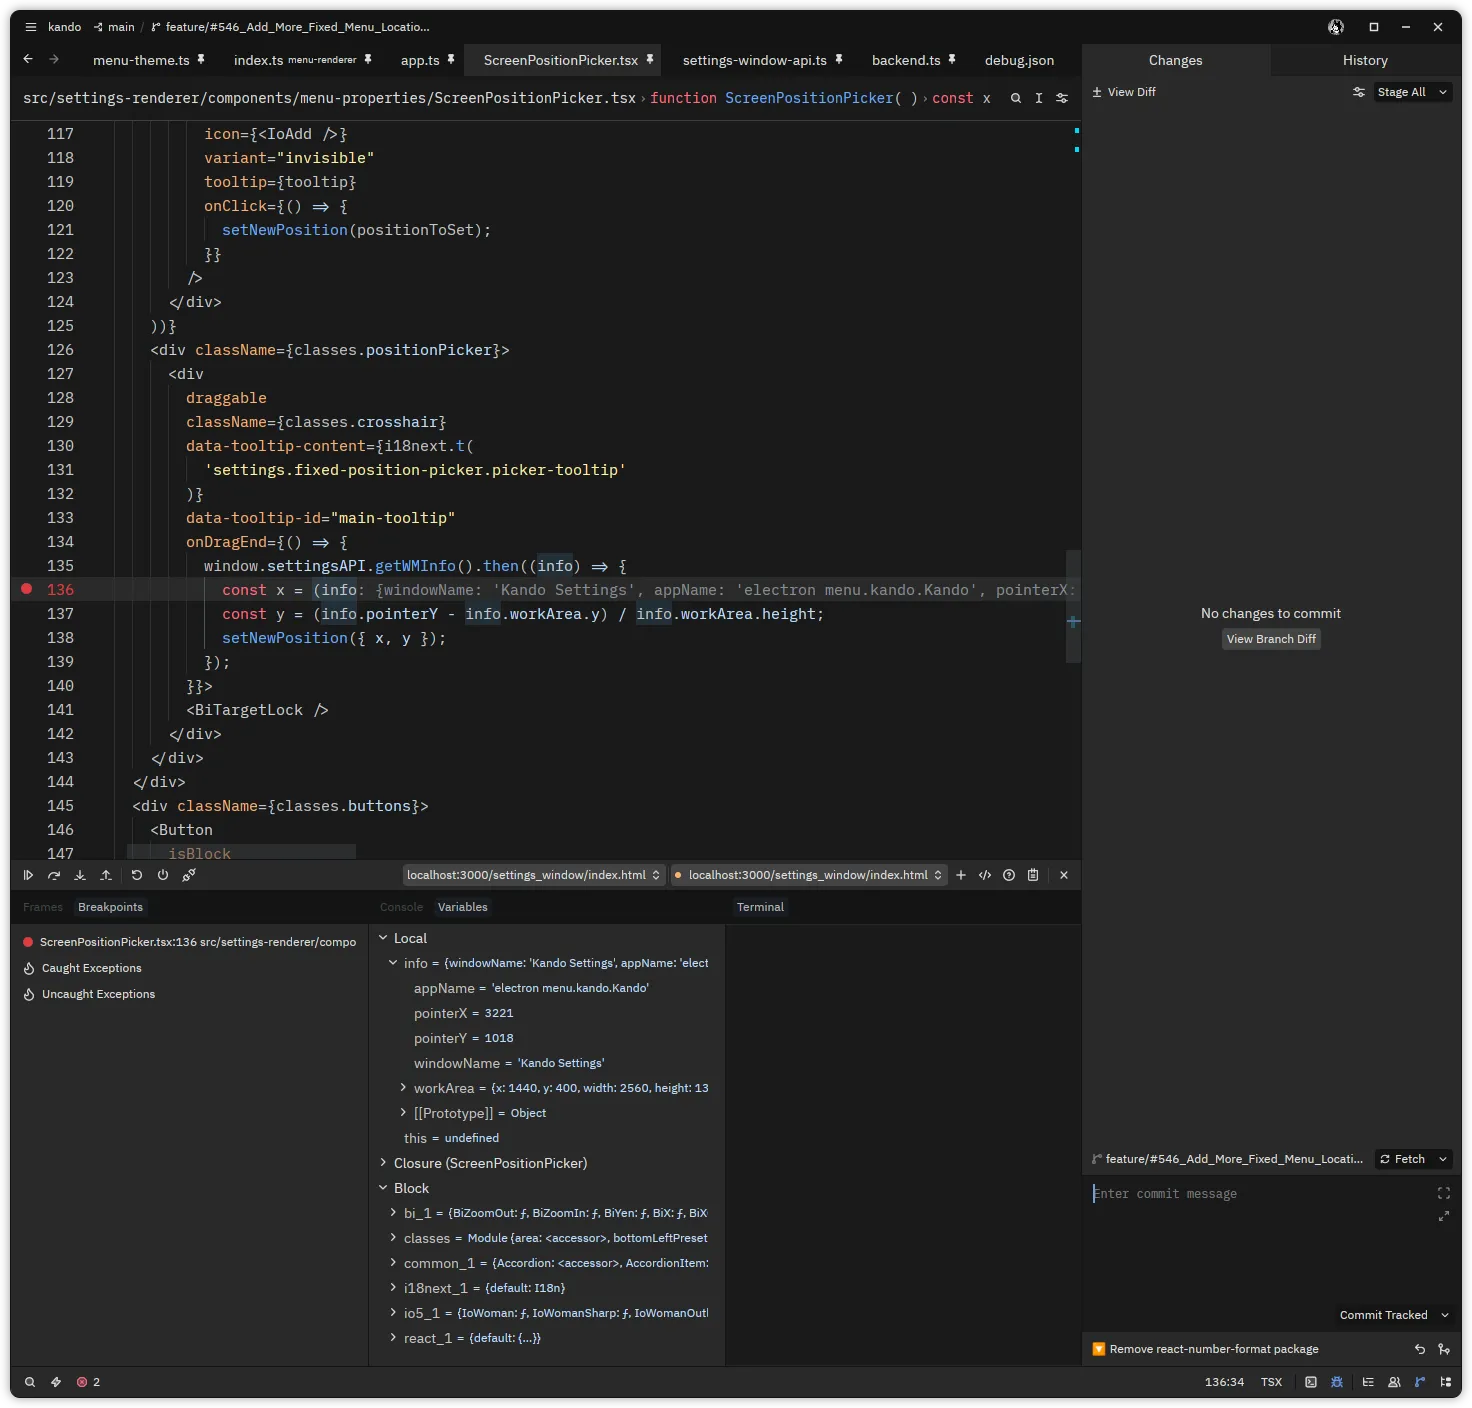
Task: Toggle the project panel in status bar
Action: 1446,1382
